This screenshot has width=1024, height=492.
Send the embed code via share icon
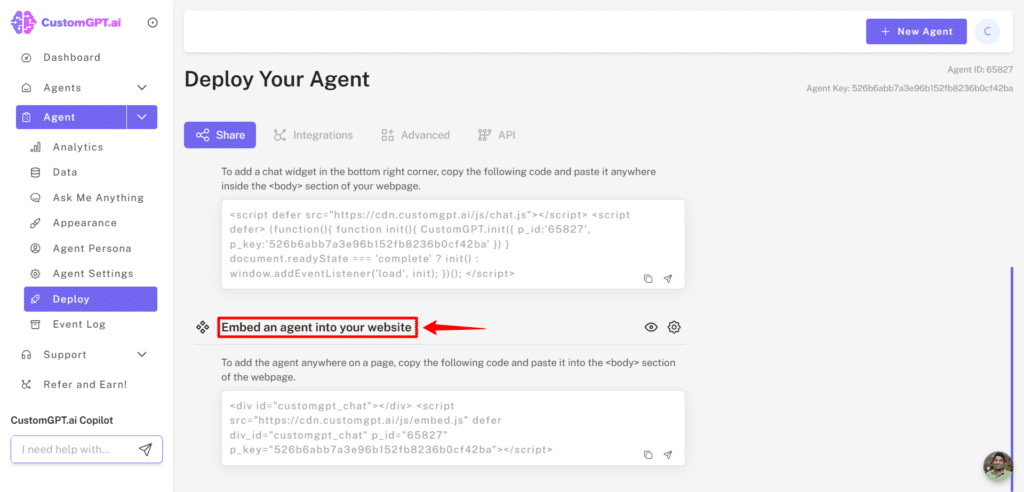pos(667,455)
